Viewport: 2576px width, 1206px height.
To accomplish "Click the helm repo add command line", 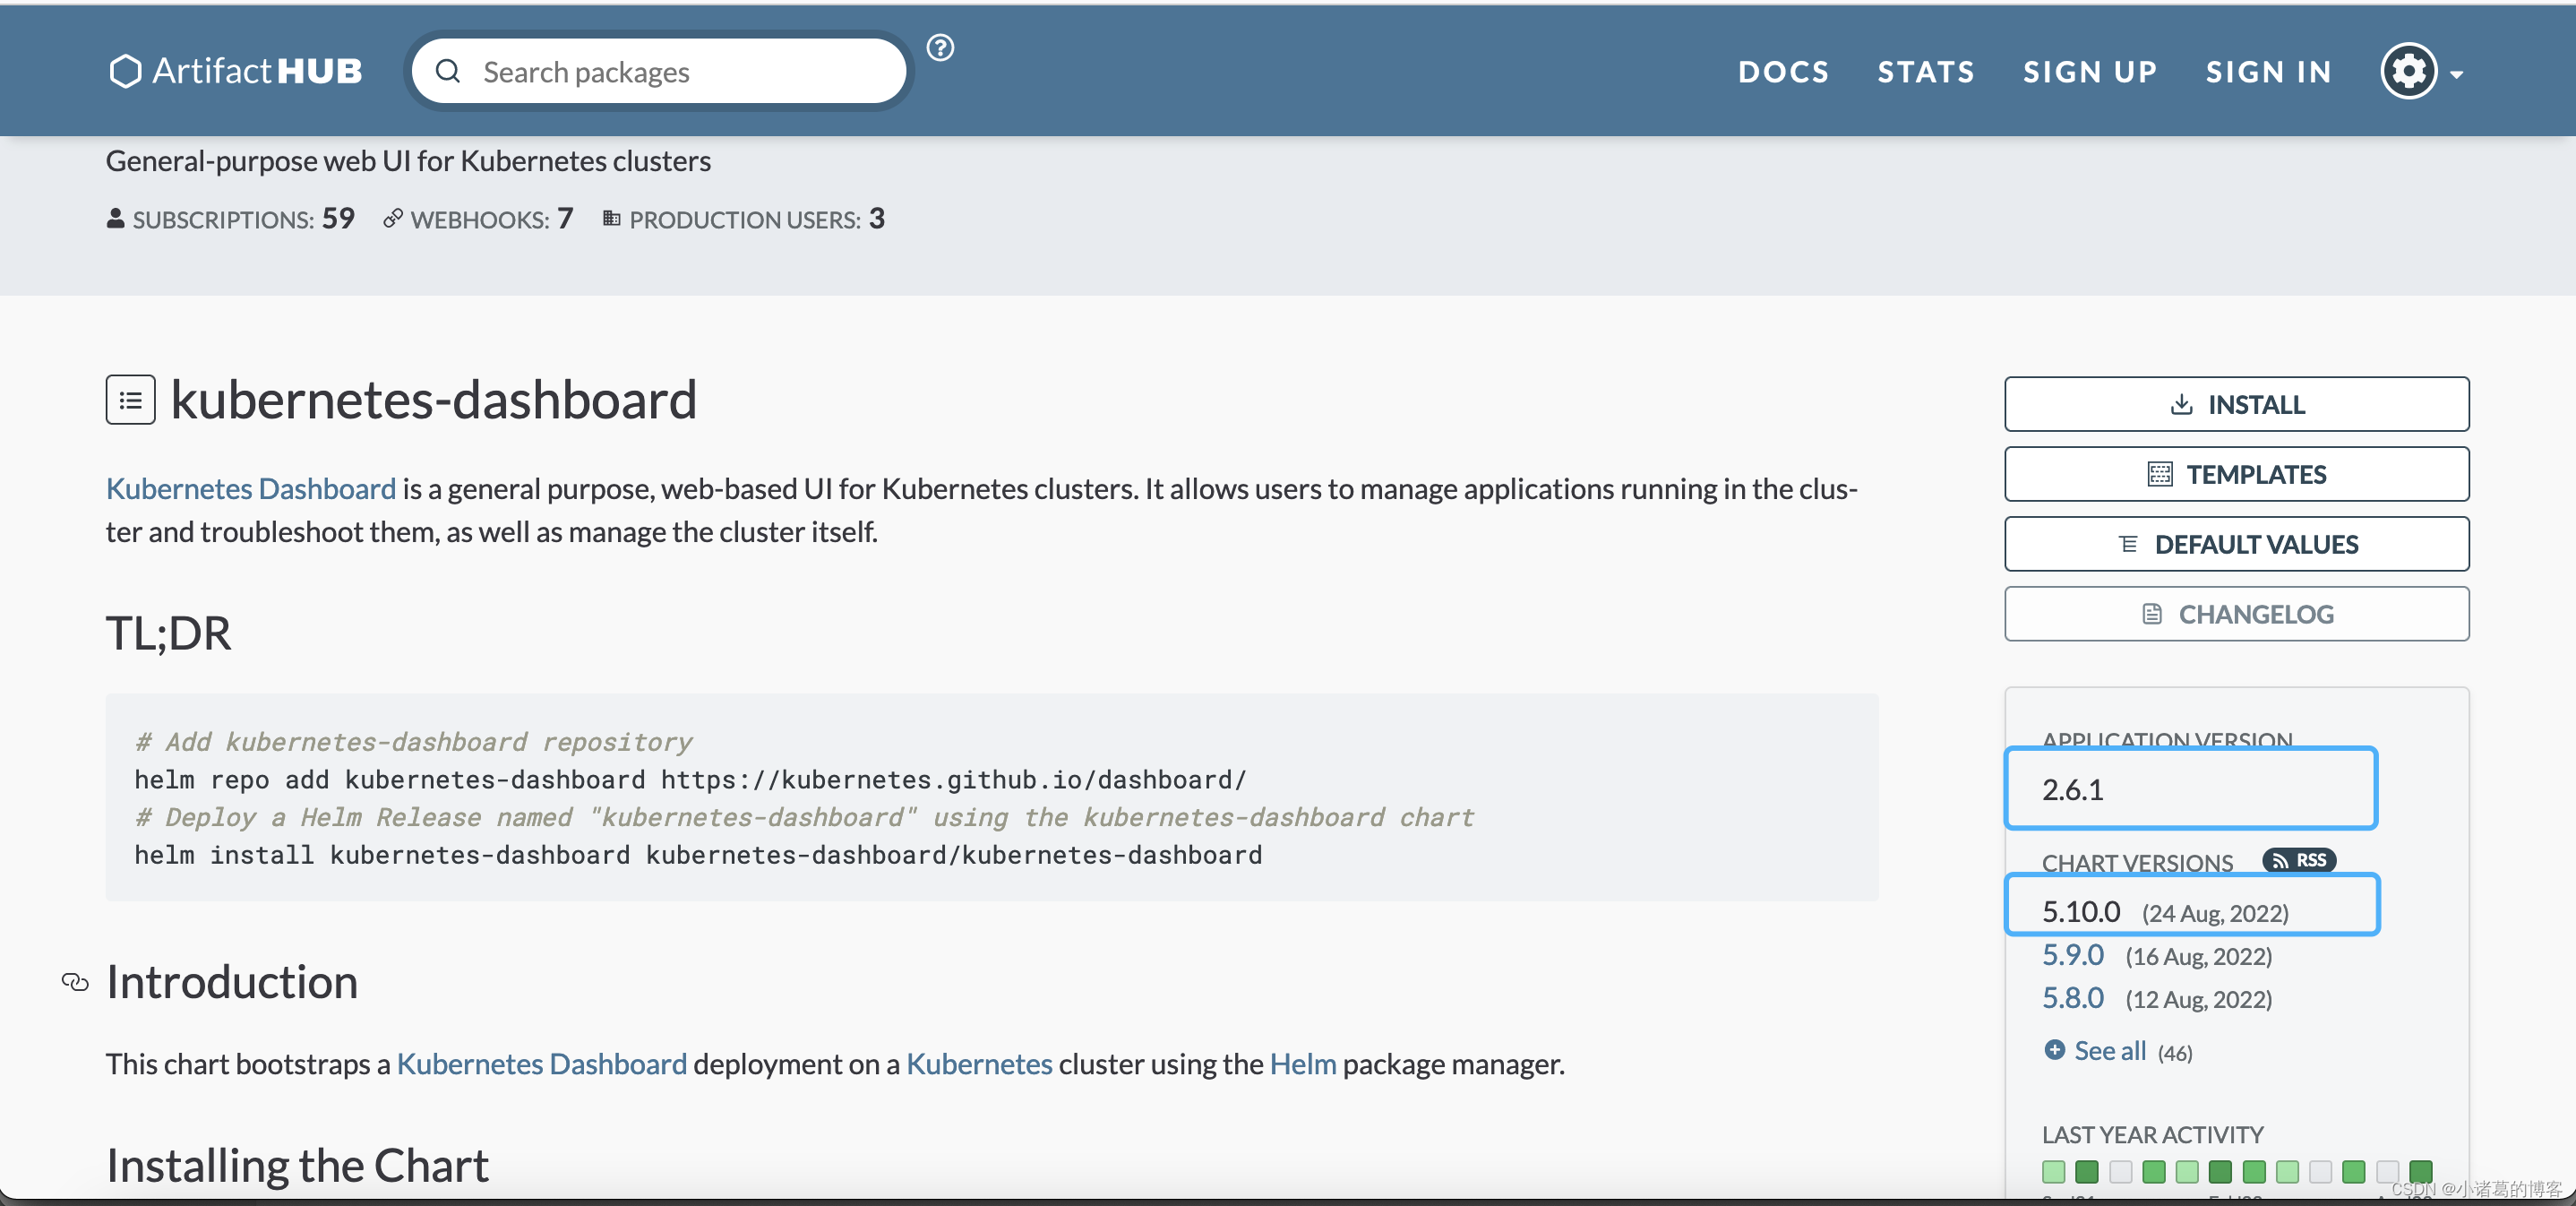I will 690,779.
